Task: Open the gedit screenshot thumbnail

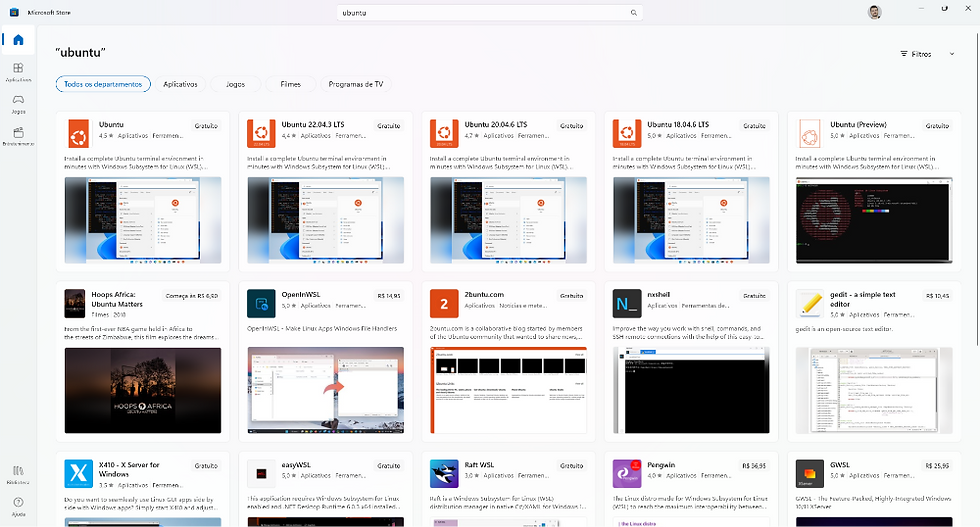Action: click(x=874, y=390)
